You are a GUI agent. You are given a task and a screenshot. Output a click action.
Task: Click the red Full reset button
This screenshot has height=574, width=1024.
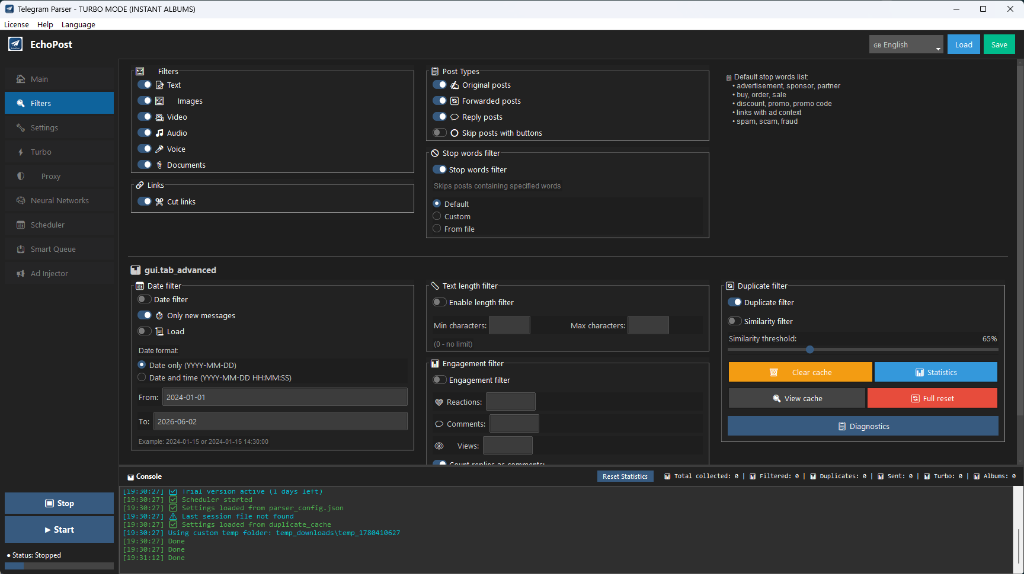pyautogui.click(x=933, y=398)
